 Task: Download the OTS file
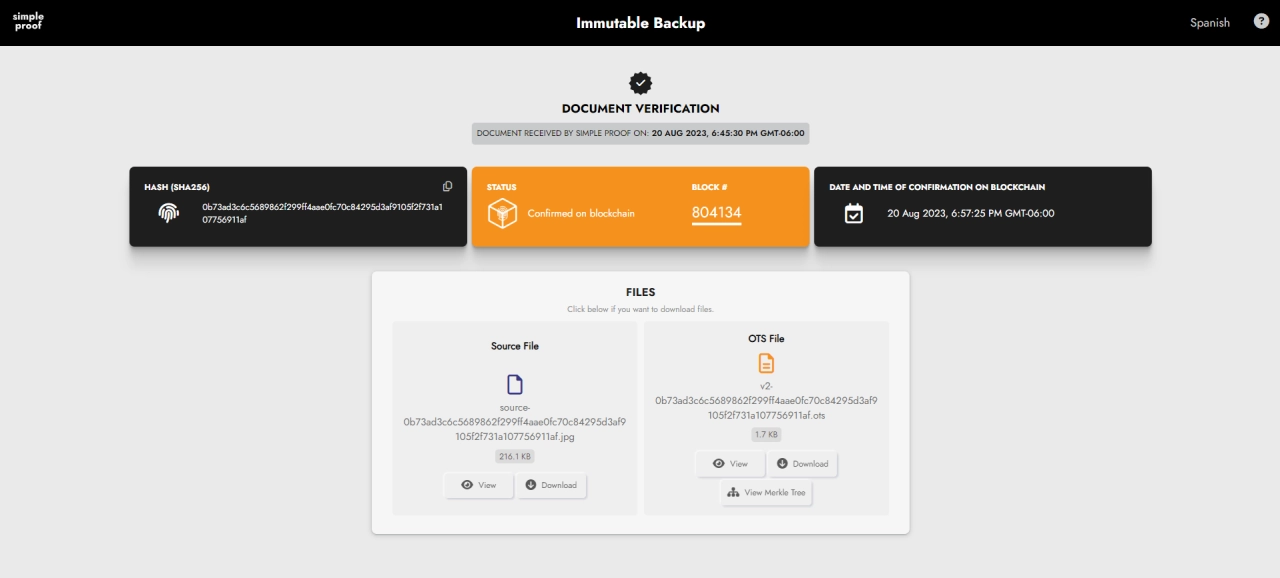(x=803, y=464)
